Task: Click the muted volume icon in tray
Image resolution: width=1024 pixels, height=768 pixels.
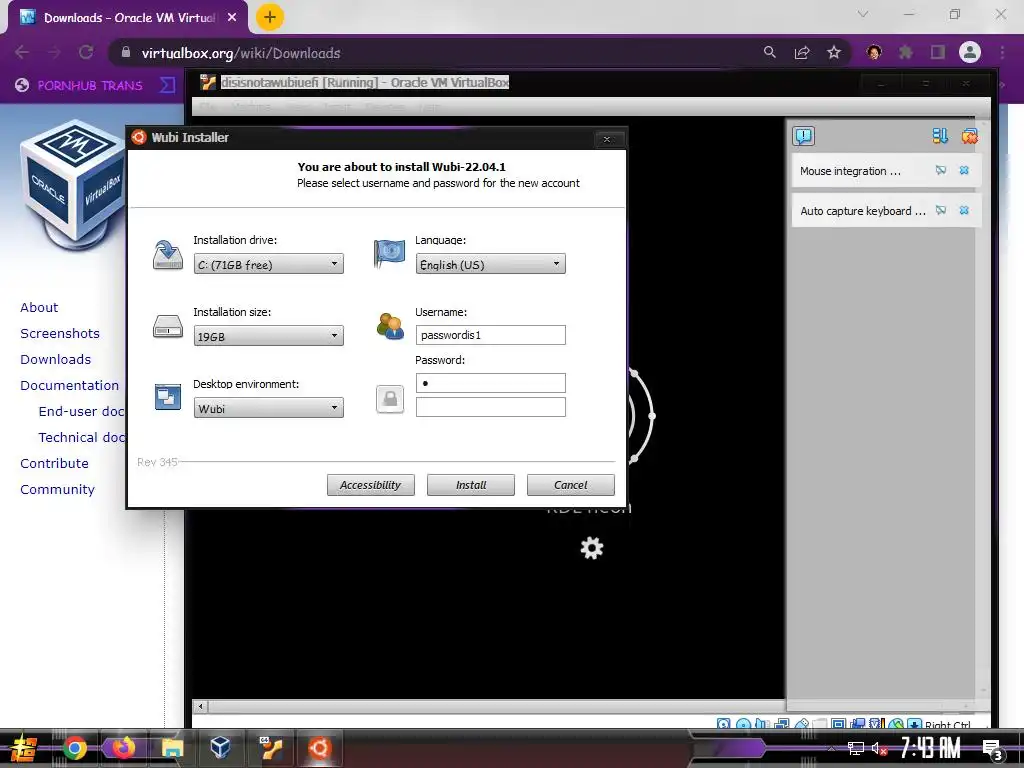Action: pos(880,748)
